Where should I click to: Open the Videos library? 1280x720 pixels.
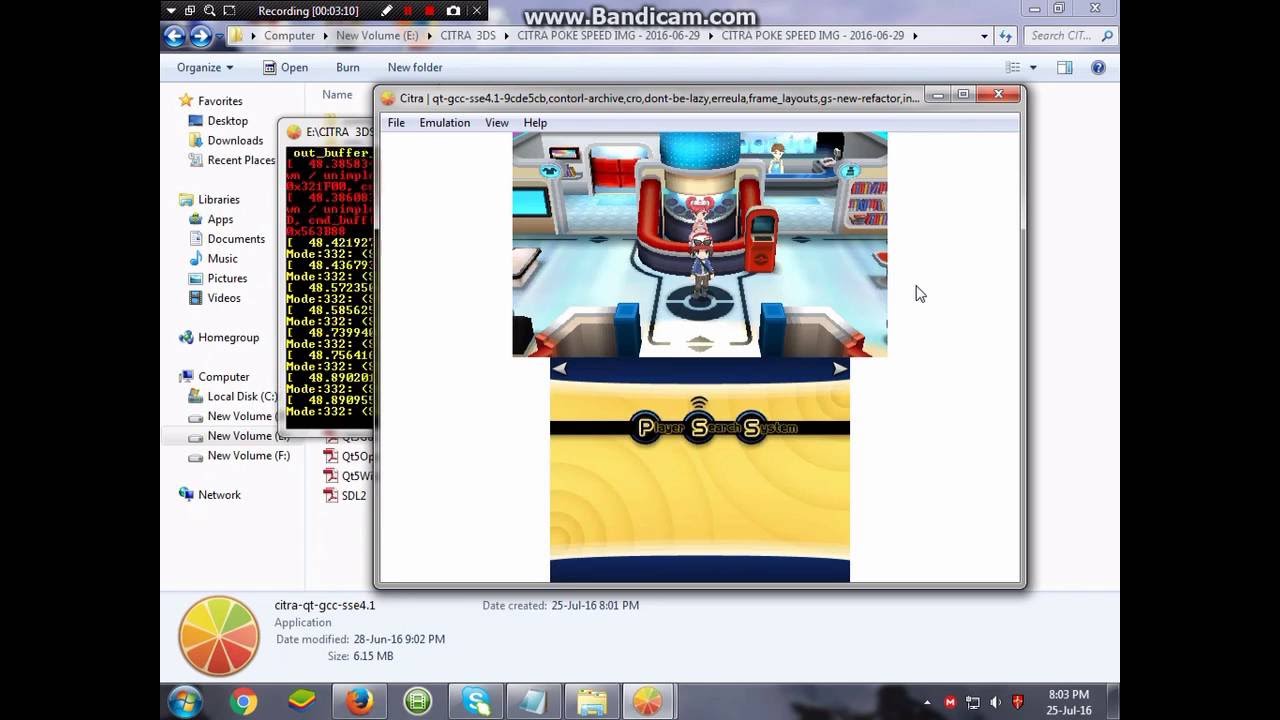click(x=224, y=298)
